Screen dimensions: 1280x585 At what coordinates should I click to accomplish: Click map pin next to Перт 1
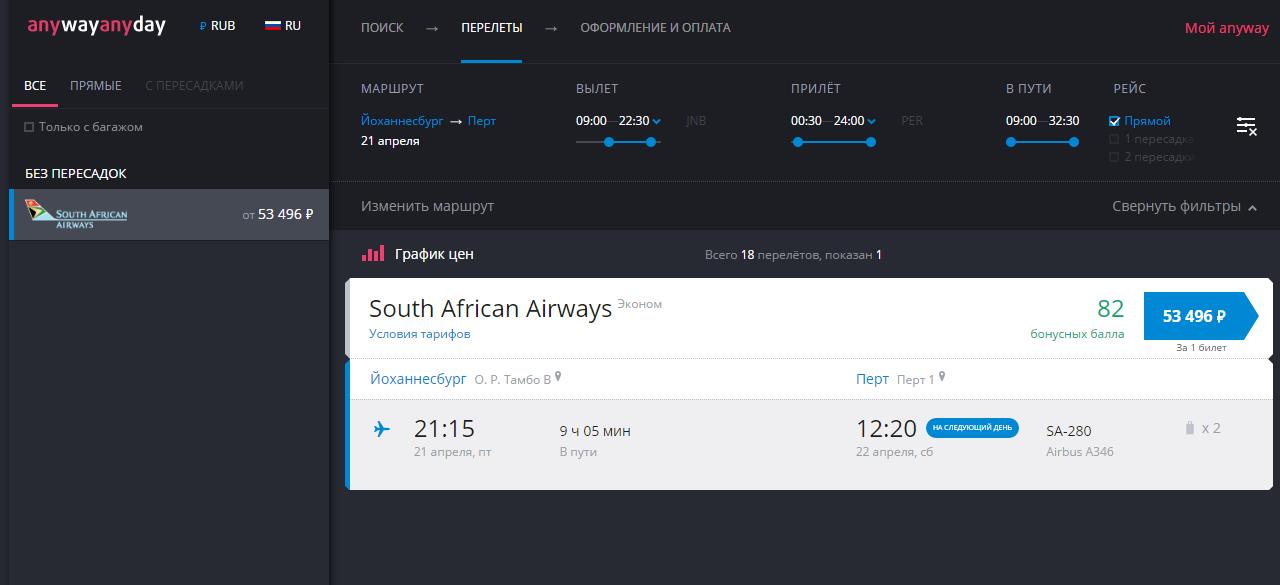(942, 378)
